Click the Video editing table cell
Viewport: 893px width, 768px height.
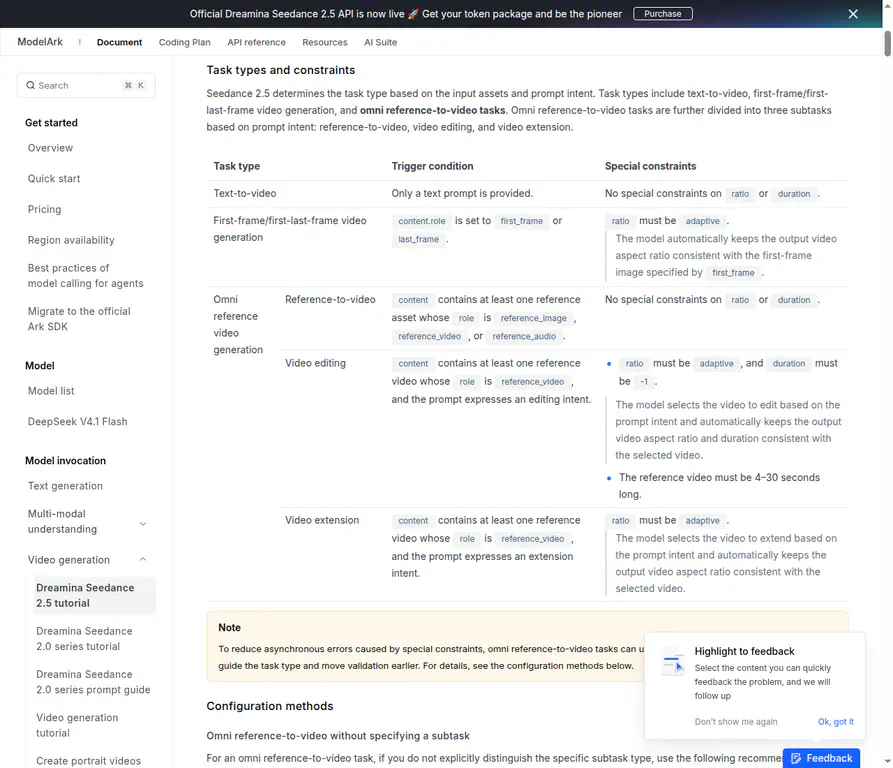[x=316, y=363]
